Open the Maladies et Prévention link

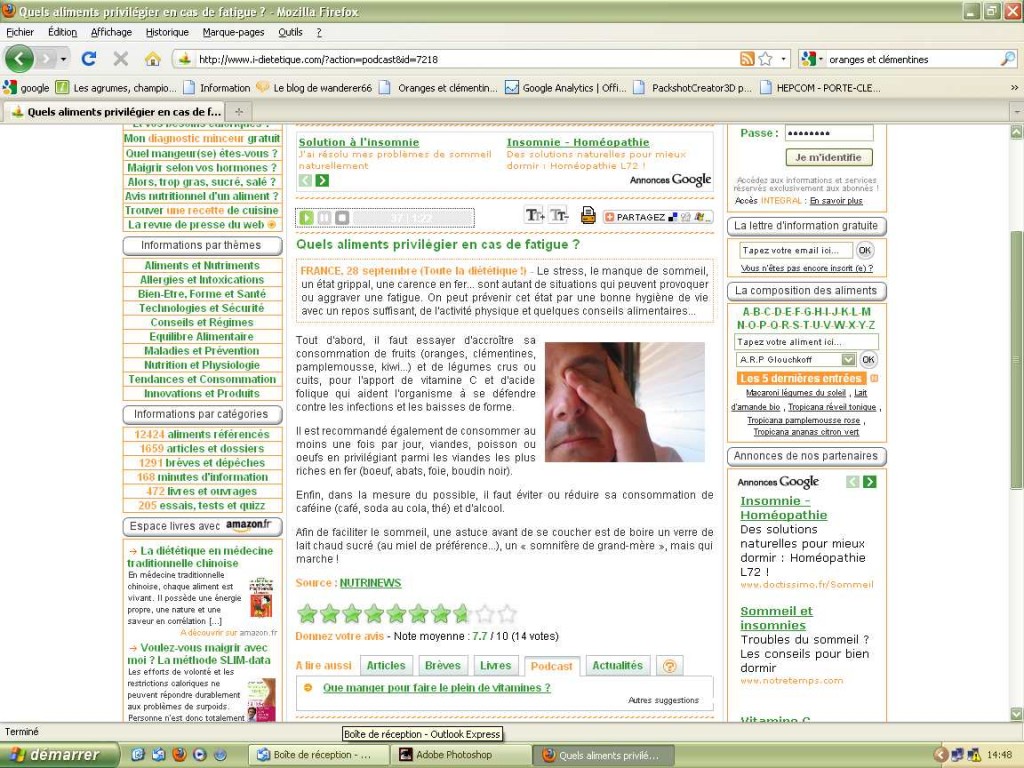click(x=202, y=351)
